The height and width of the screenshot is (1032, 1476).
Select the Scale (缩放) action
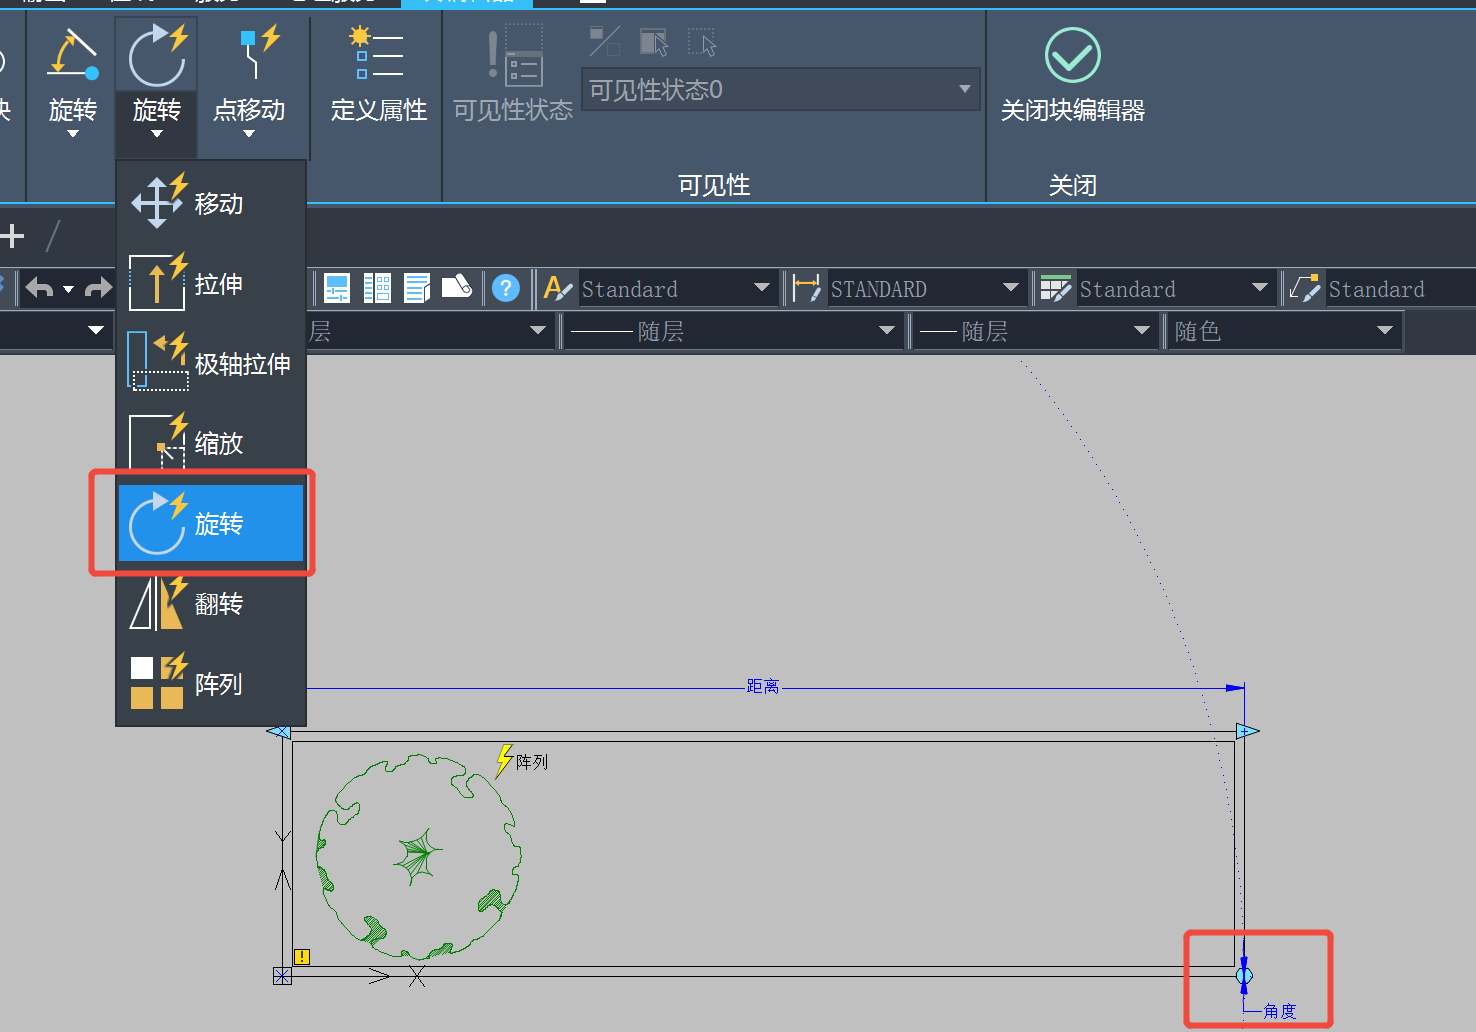(x=210, y=443)
